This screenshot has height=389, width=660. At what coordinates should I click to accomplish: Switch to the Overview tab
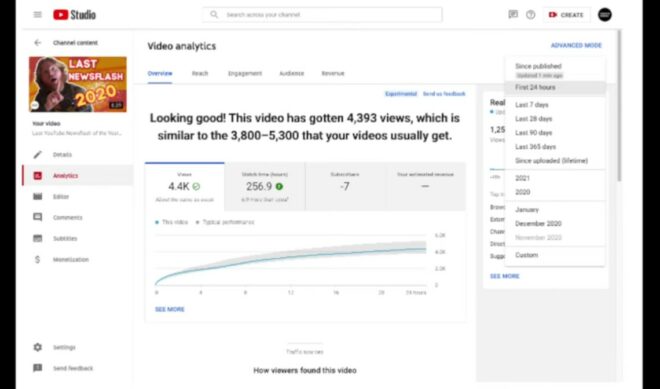coord(160,73)
